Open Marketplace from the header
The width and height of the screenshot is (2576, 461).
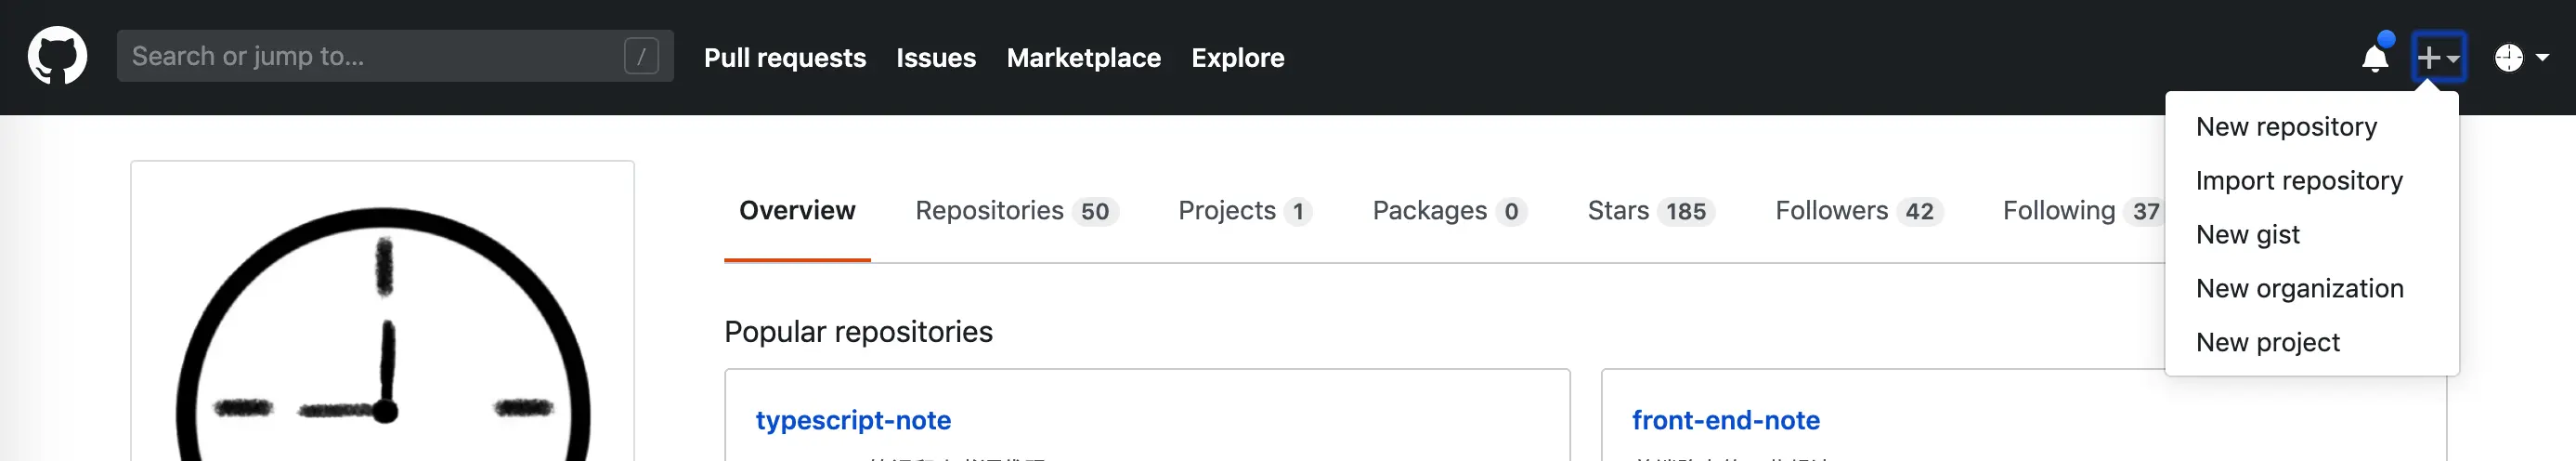[x=1083, y=58]
